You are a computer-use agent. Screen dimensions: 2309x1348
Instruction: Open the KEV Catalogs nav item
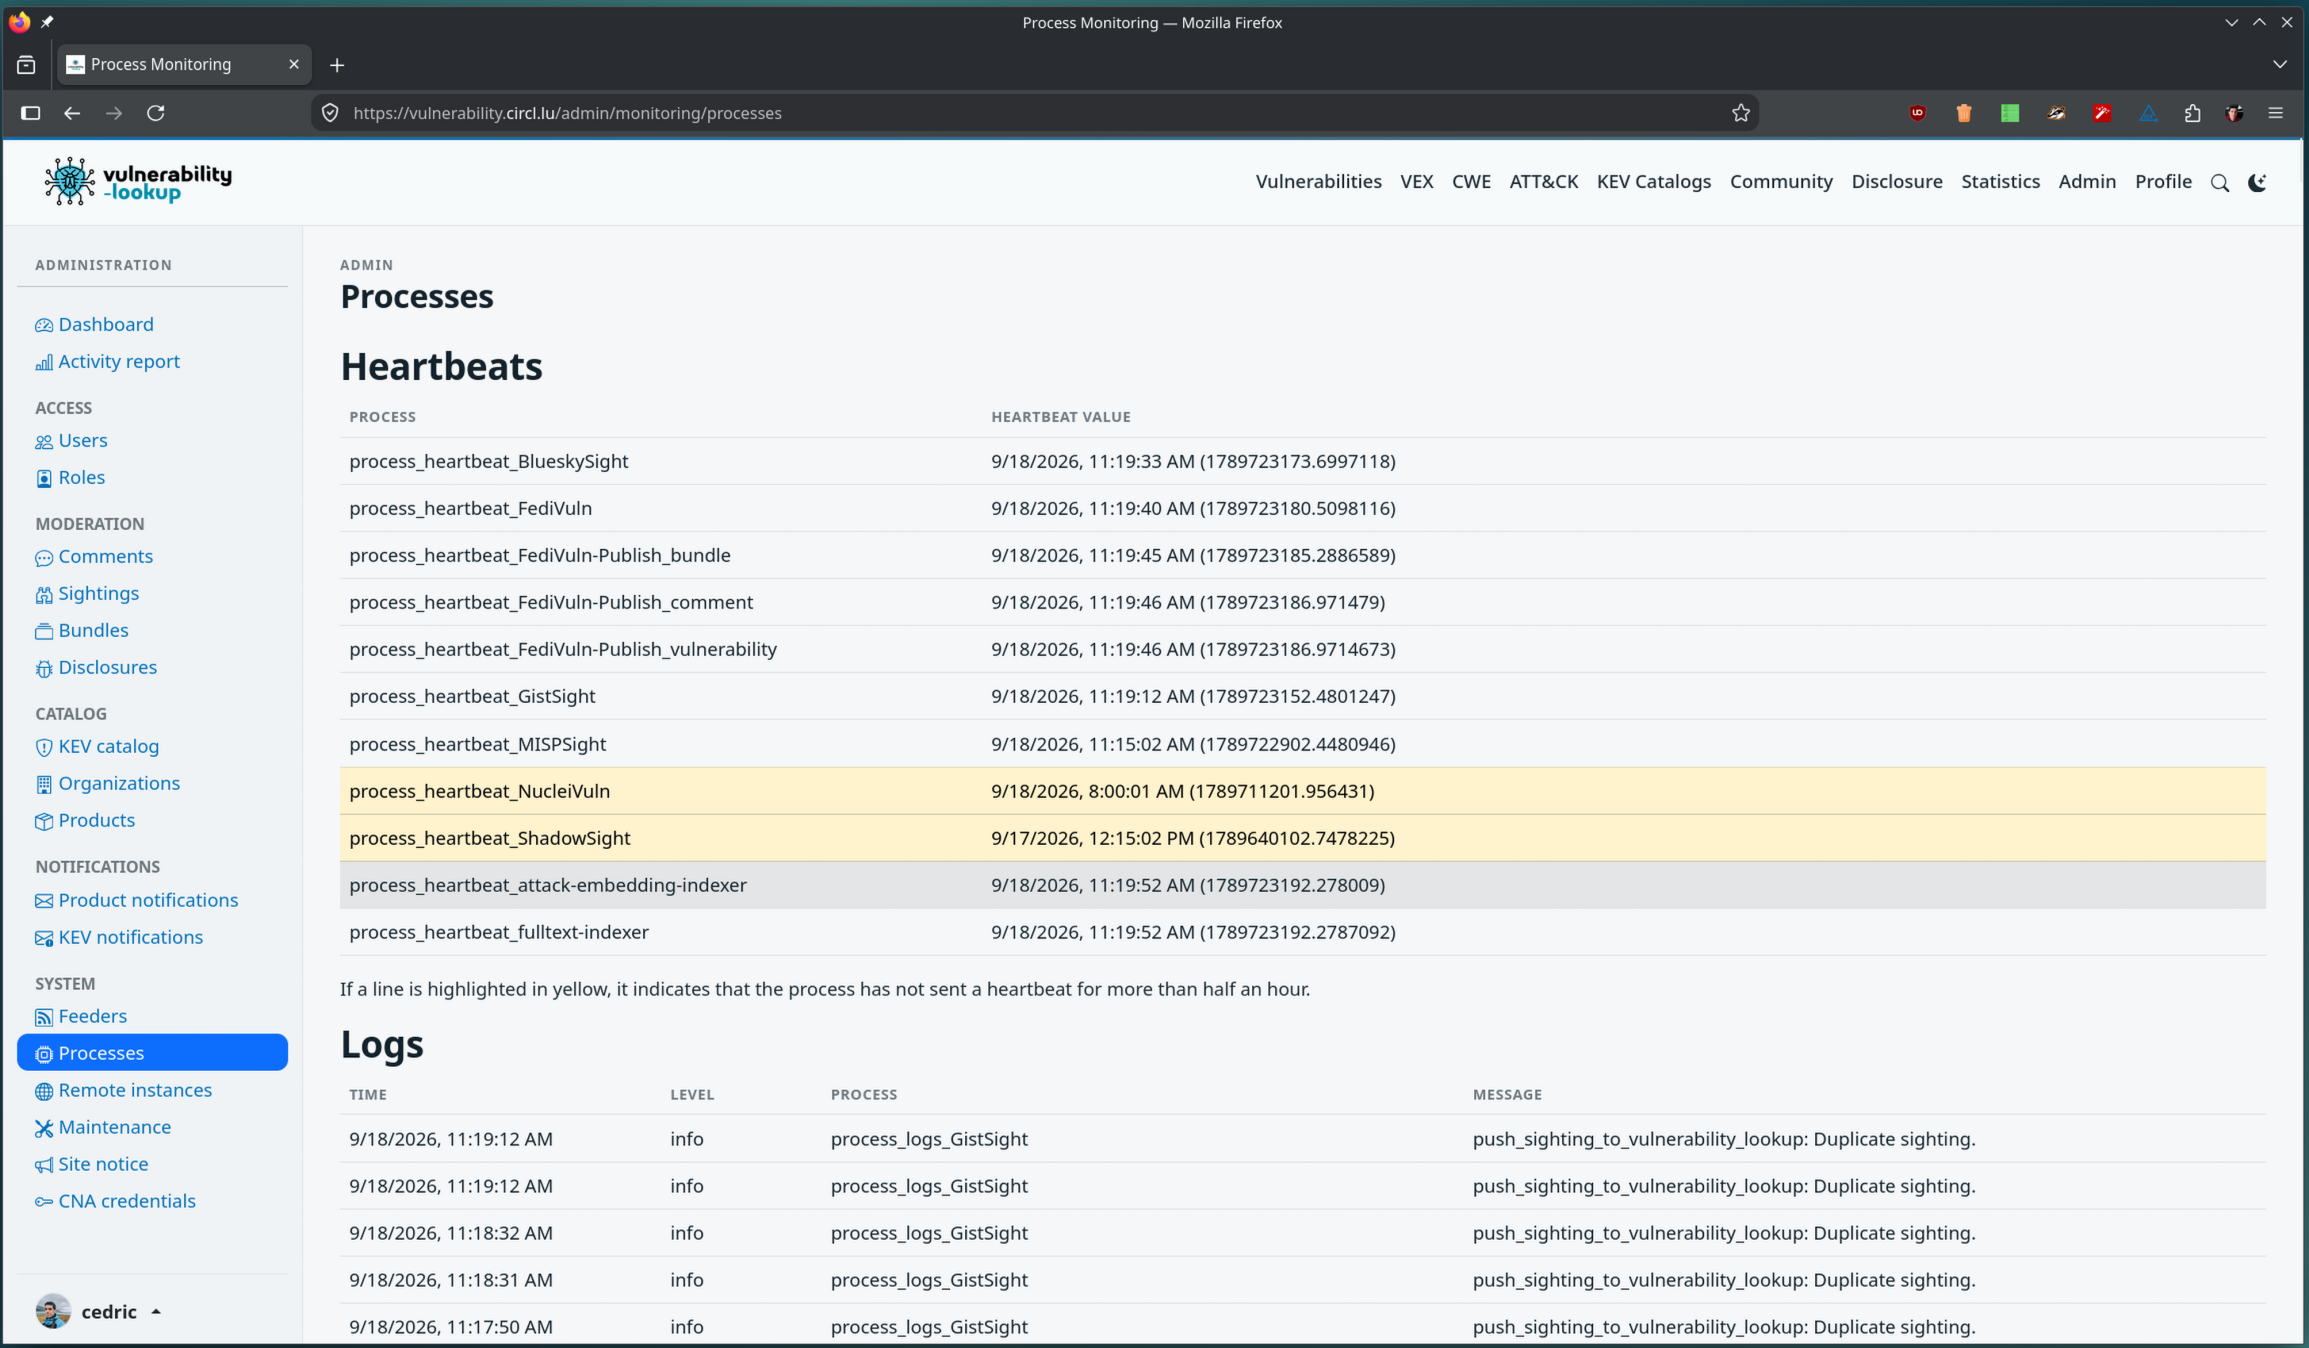tap(1653, 182)
